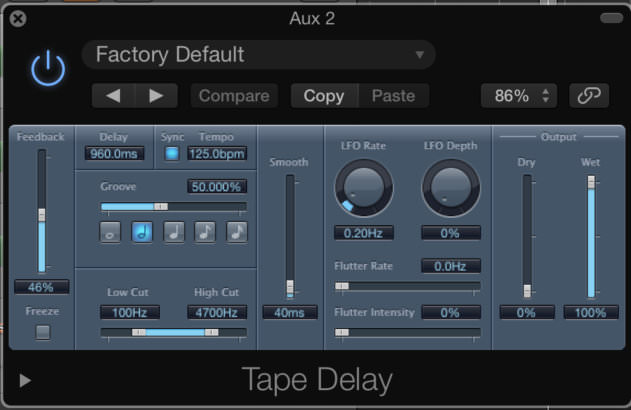Select the quarter note division button
The image size is (631, 410).
click(174, 232)
